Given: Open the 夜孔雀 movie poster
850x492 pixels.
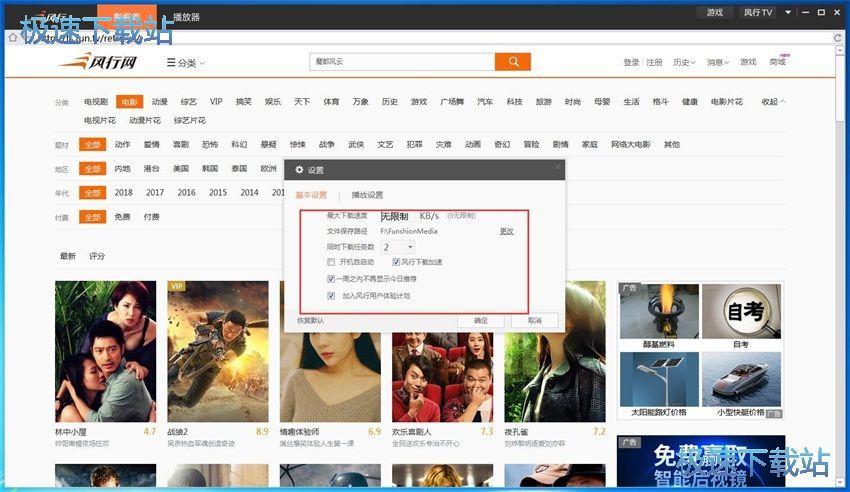Looking at the screenshot, I should (x=555, y=377).
